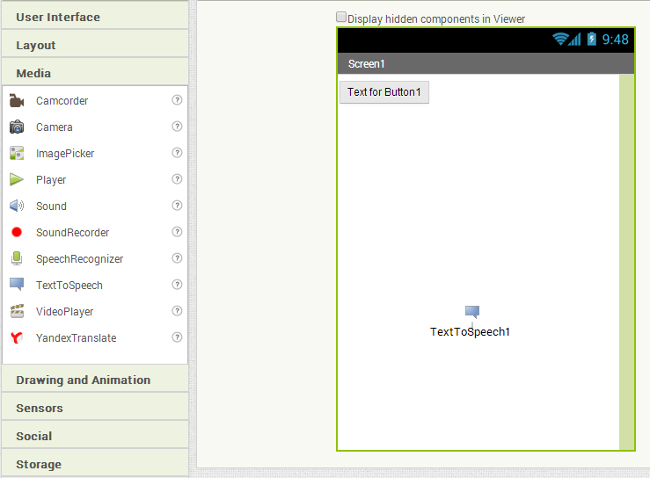Click the Sound speaker icon
This screenshot has height=478, width=650.
coord(17,206)
